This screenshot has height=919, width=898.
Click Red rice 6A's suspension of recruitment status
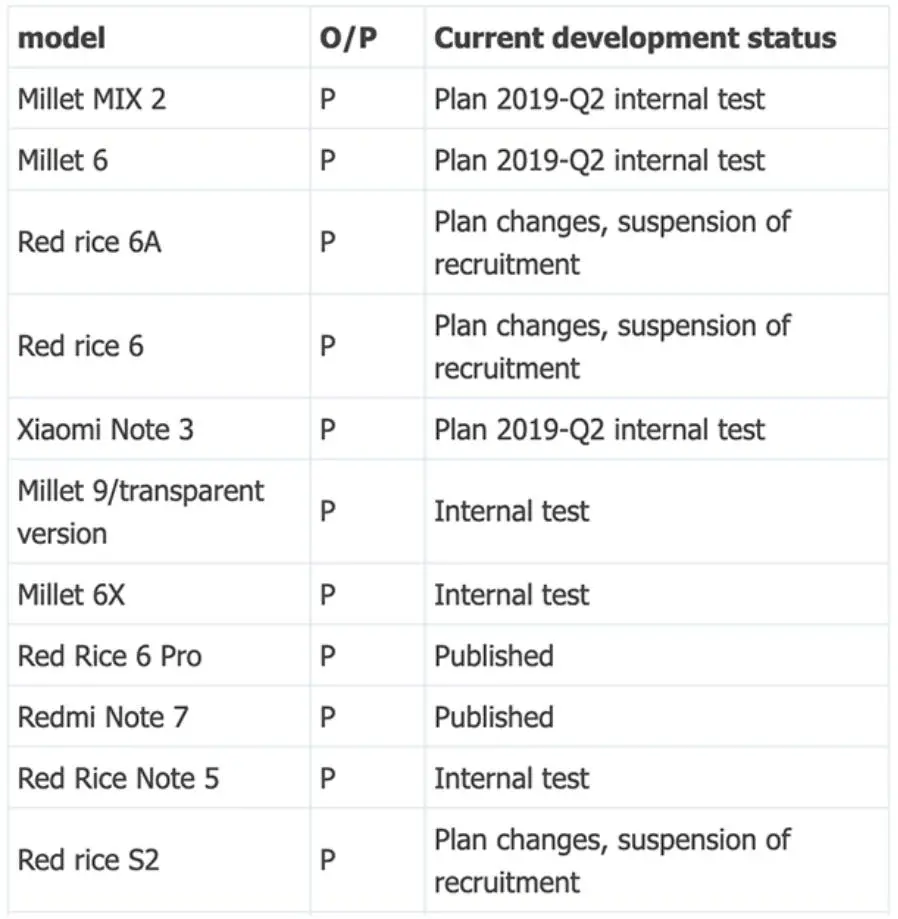point(612,243)
